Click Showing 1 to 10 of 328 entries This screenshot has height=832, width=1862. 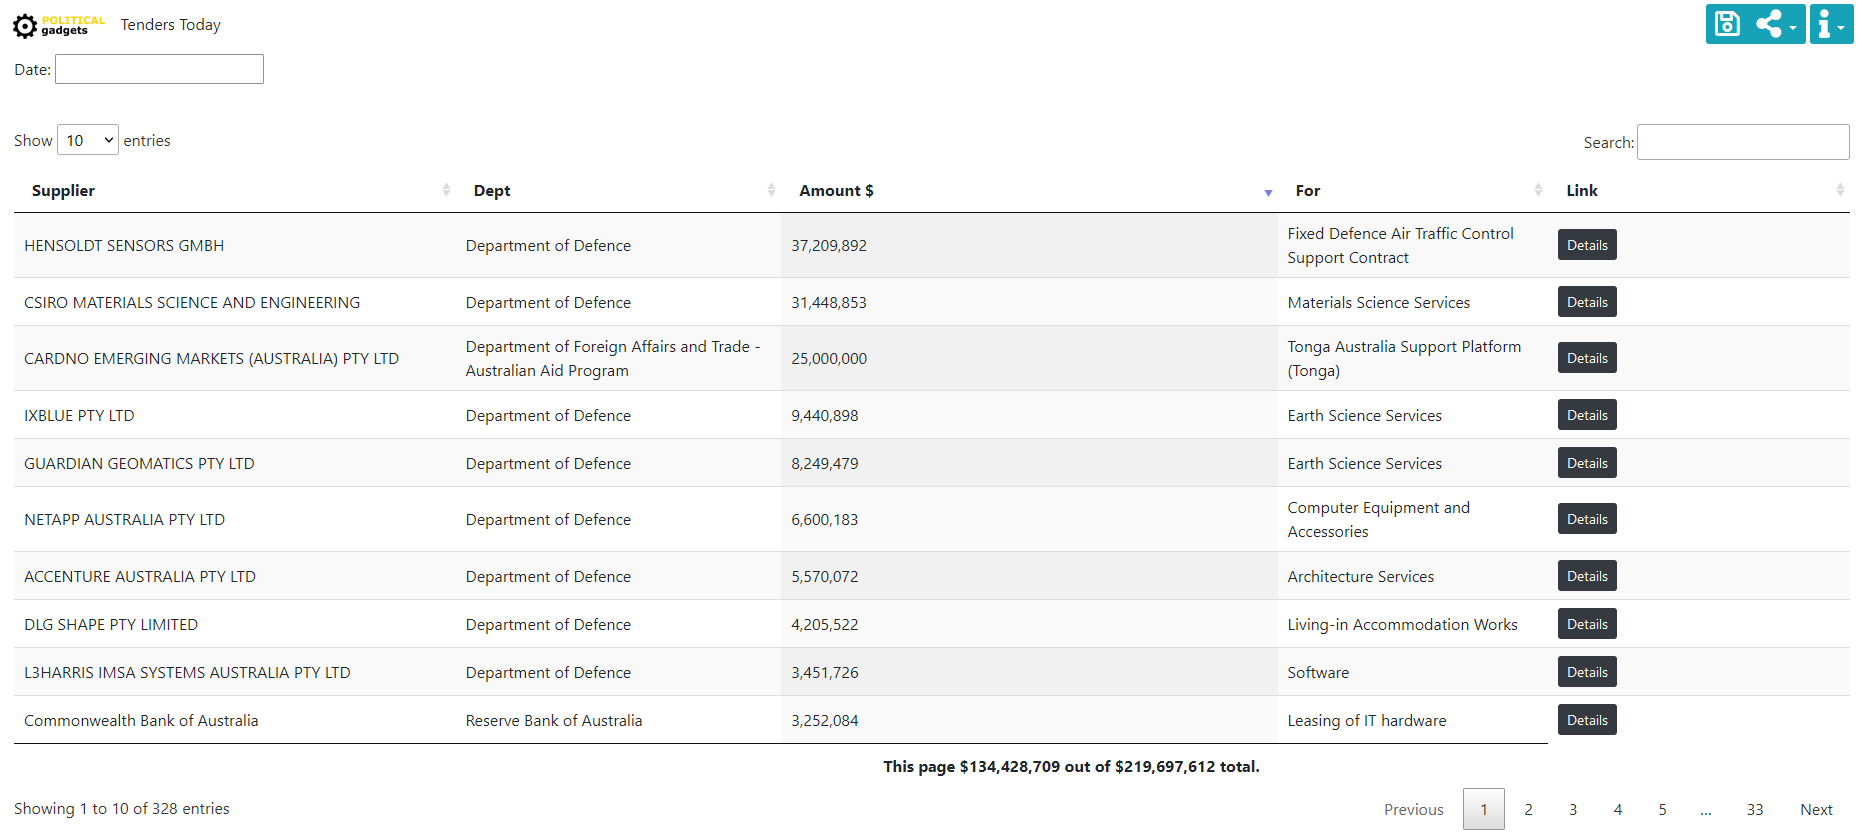pos(122,808)
